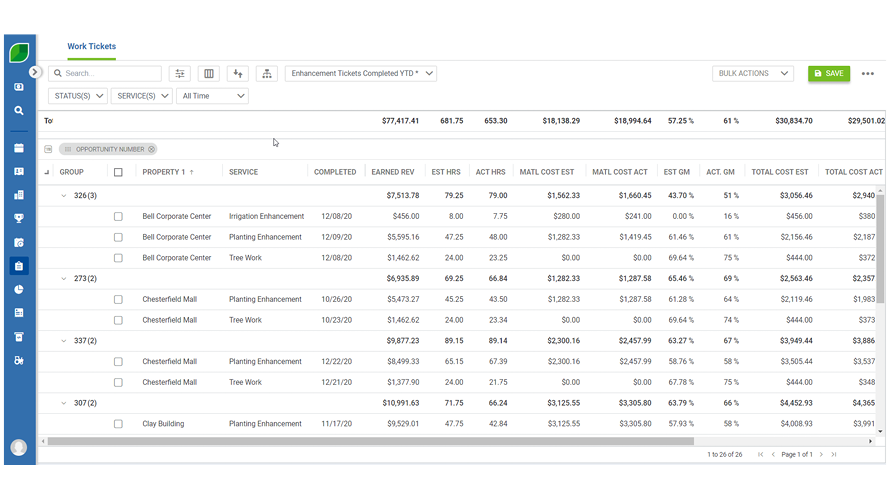The width and height of the screenshot is (890, 500).
Task: Click the horizontal scrollbar thumb
Action: point(371,441)
